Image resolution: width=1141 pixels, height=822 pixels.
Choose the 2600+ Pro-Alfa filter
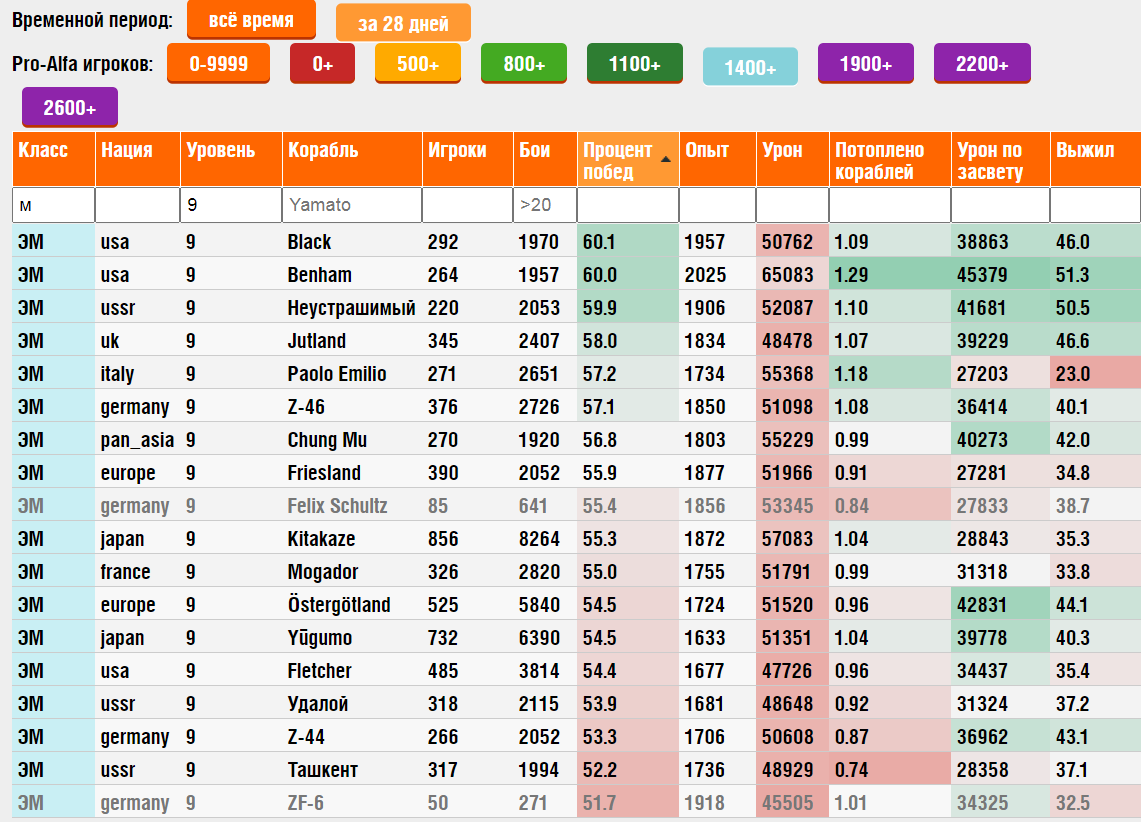[70, 108]
